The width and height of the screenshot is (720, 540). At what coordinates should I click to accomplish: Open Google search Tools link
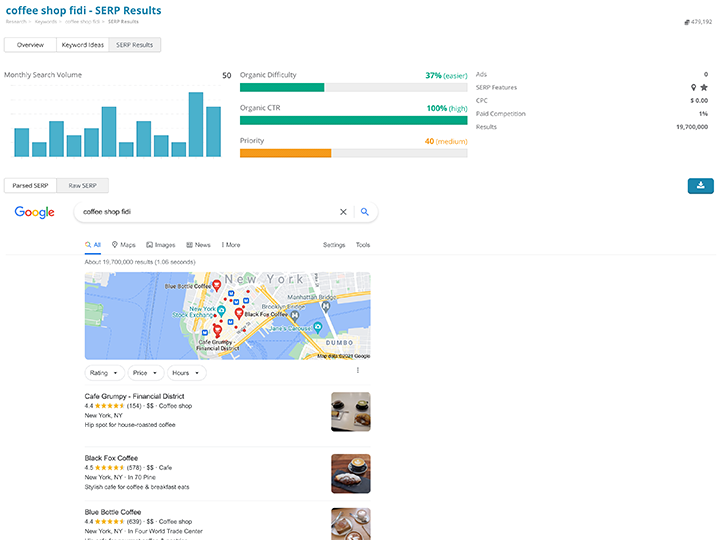[x=362, y=244]
